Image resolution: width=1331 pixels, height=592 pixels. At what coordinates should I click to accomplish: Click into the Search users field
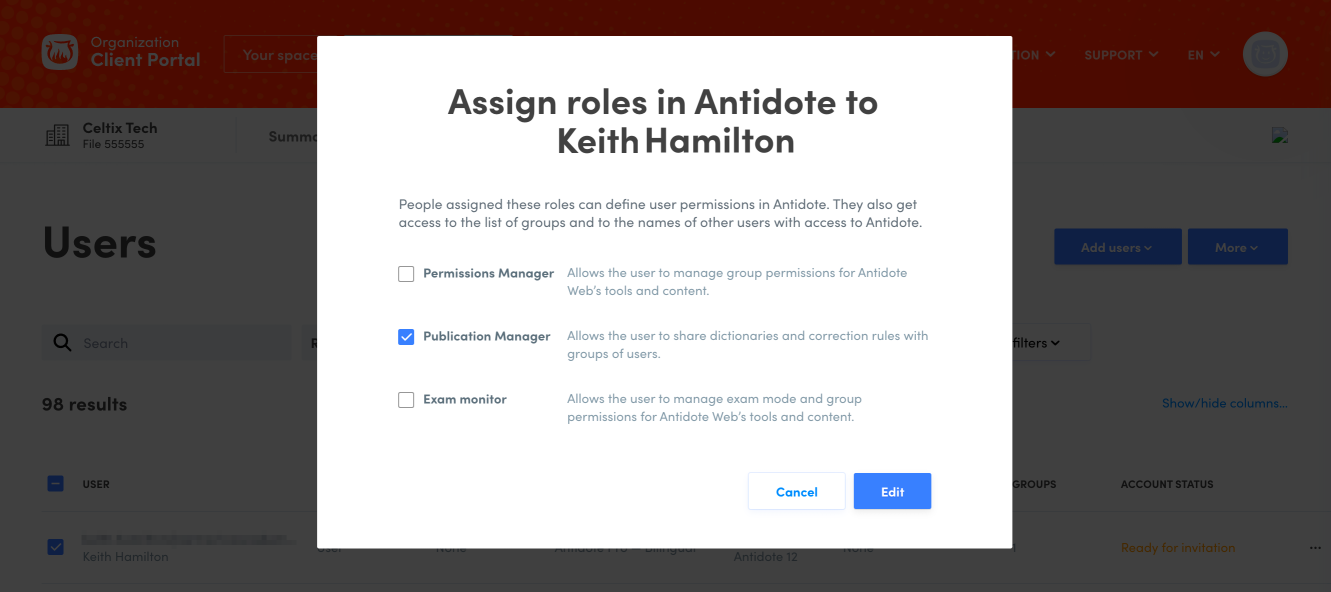[180, 343]
